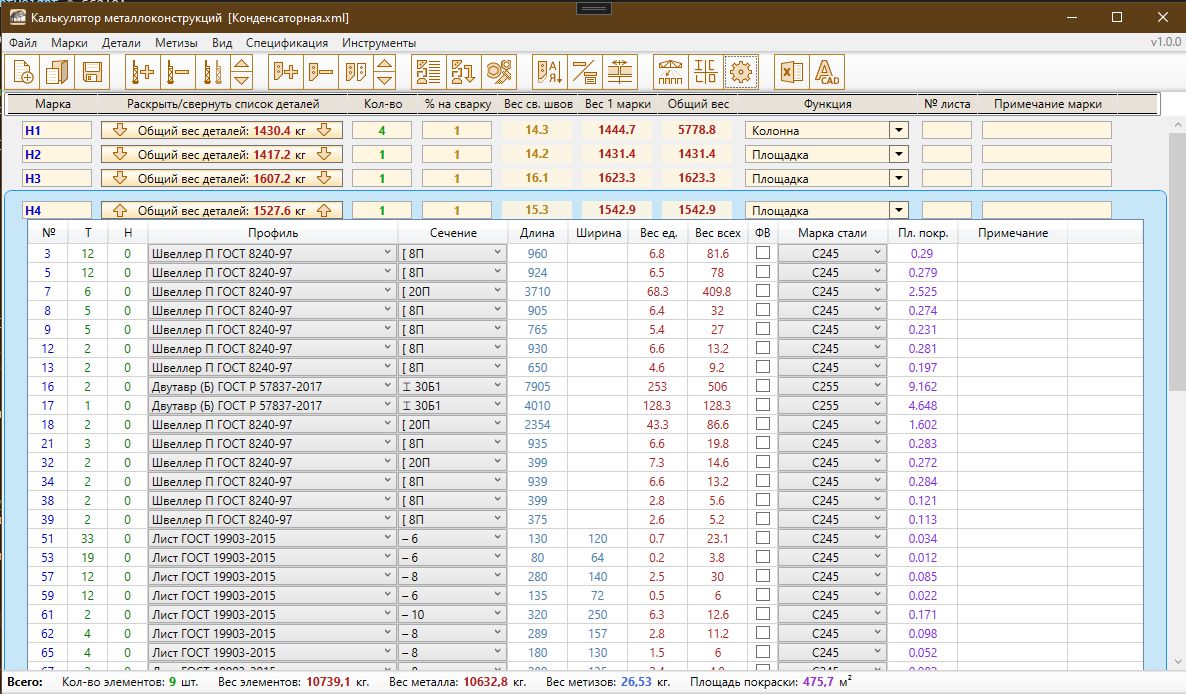
Task: Open the details list icon
Action: pyautogui.click(x=429, y=73)
